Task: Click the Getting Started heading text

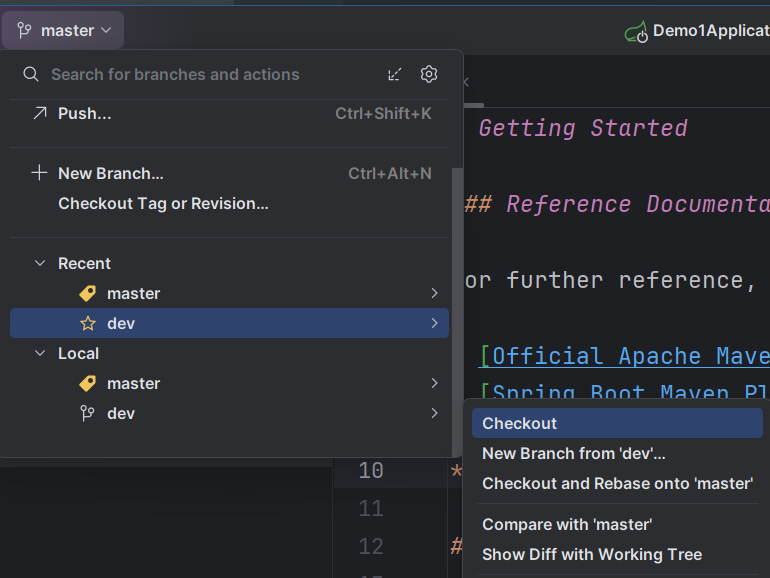Action: pos(583,129)
